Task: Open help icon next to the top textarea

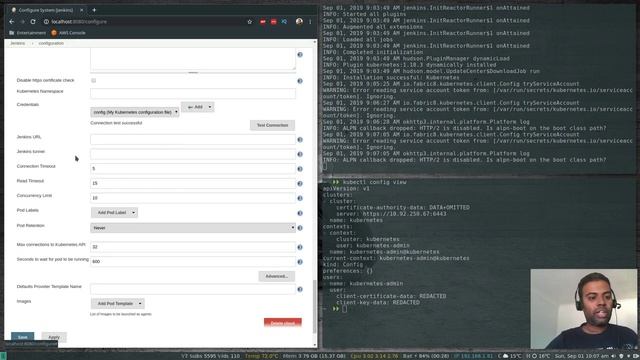Action: [x=300, y=55]
